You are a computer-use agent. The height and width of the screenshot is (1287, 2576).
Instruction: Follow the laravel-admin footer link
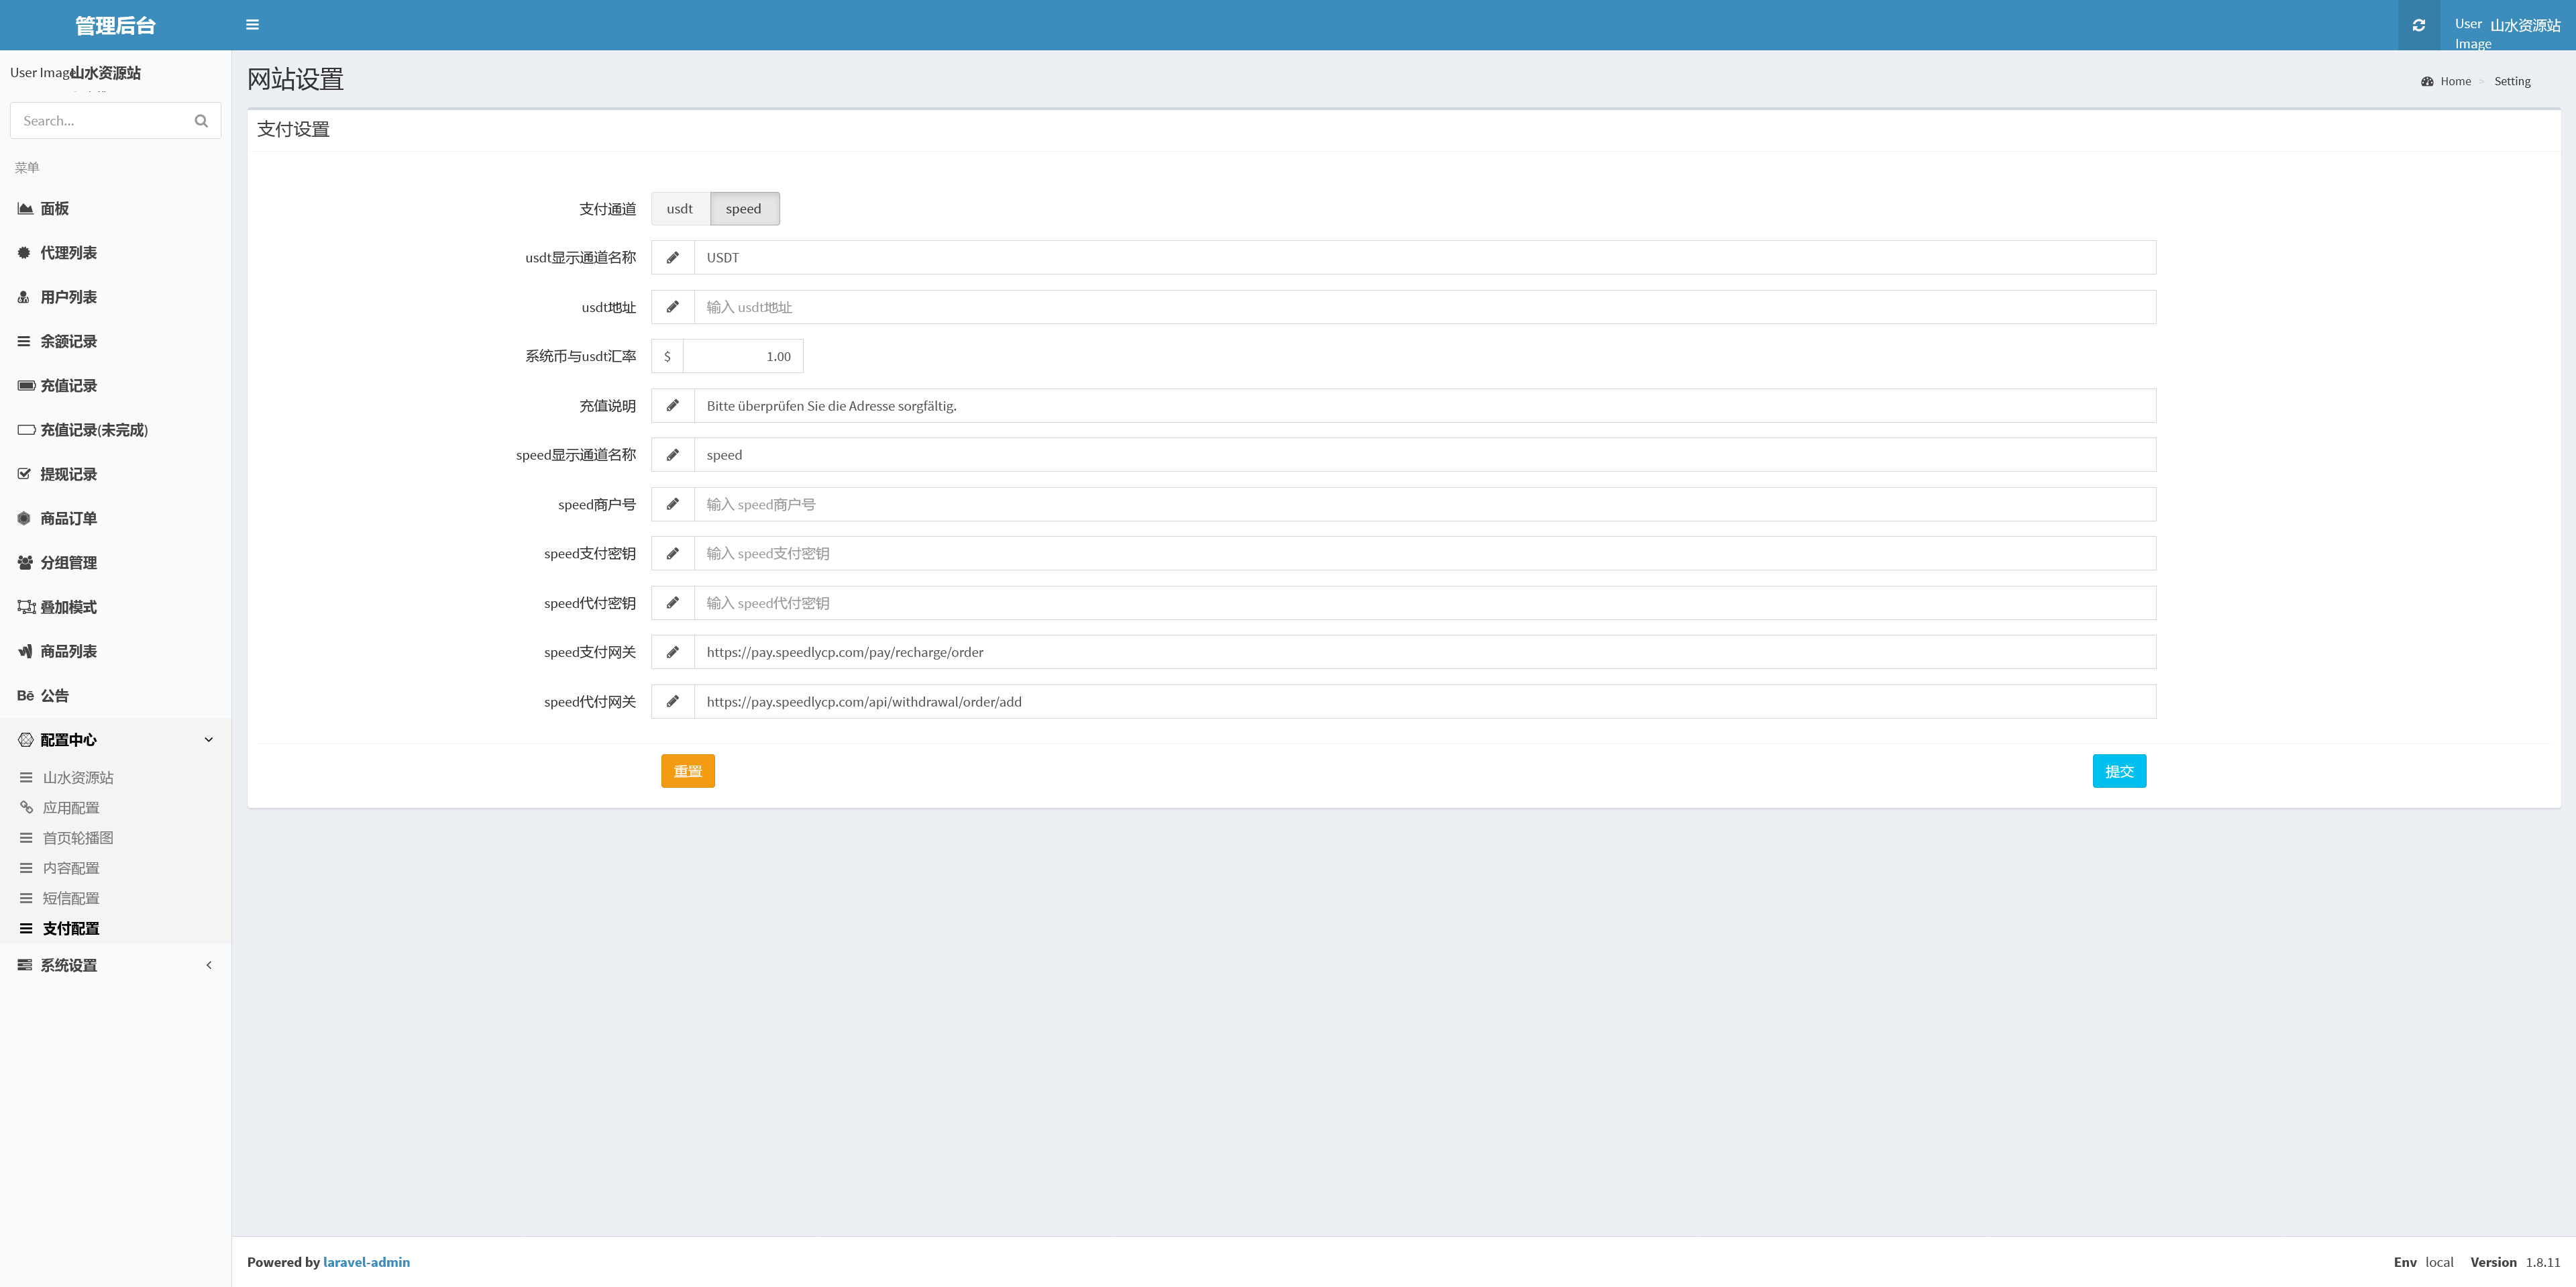point(366,1262)
